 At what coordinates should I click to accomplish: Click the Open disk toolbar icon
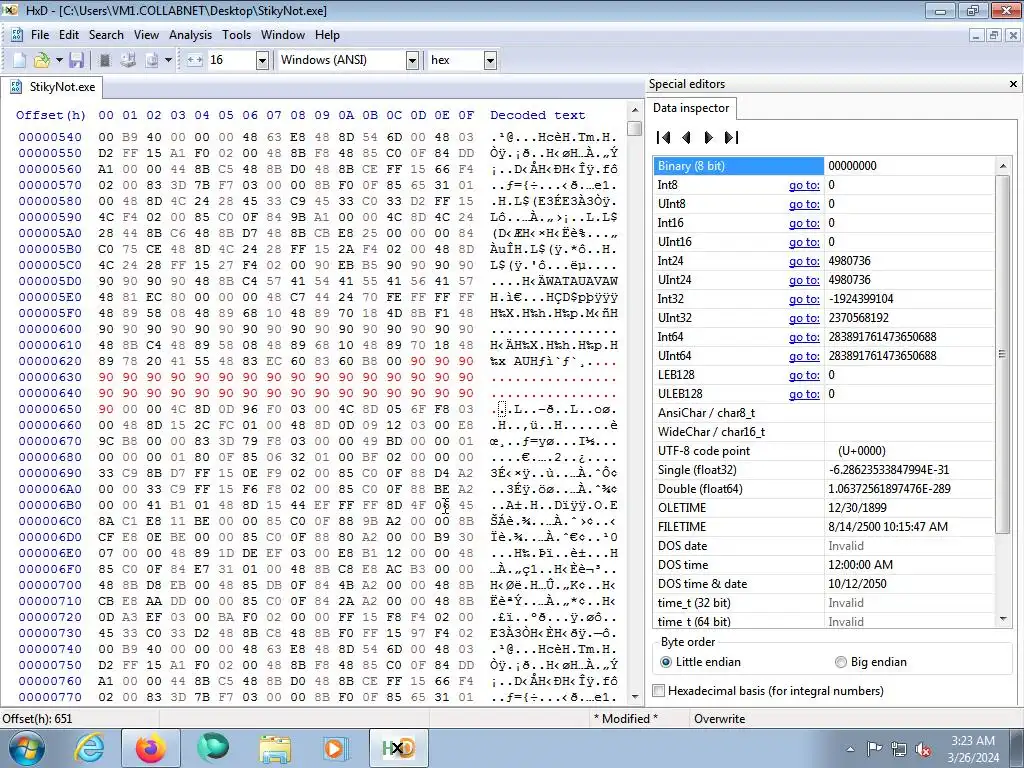click(x=128, y=60)
